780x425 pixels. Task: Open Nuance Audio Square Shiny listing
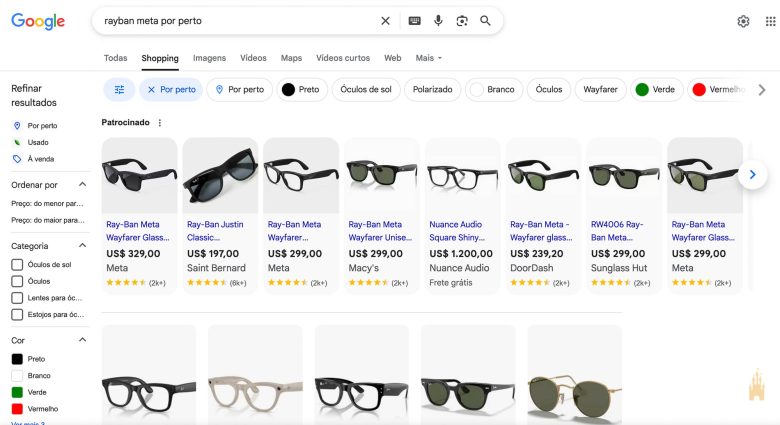pos(462,214)
